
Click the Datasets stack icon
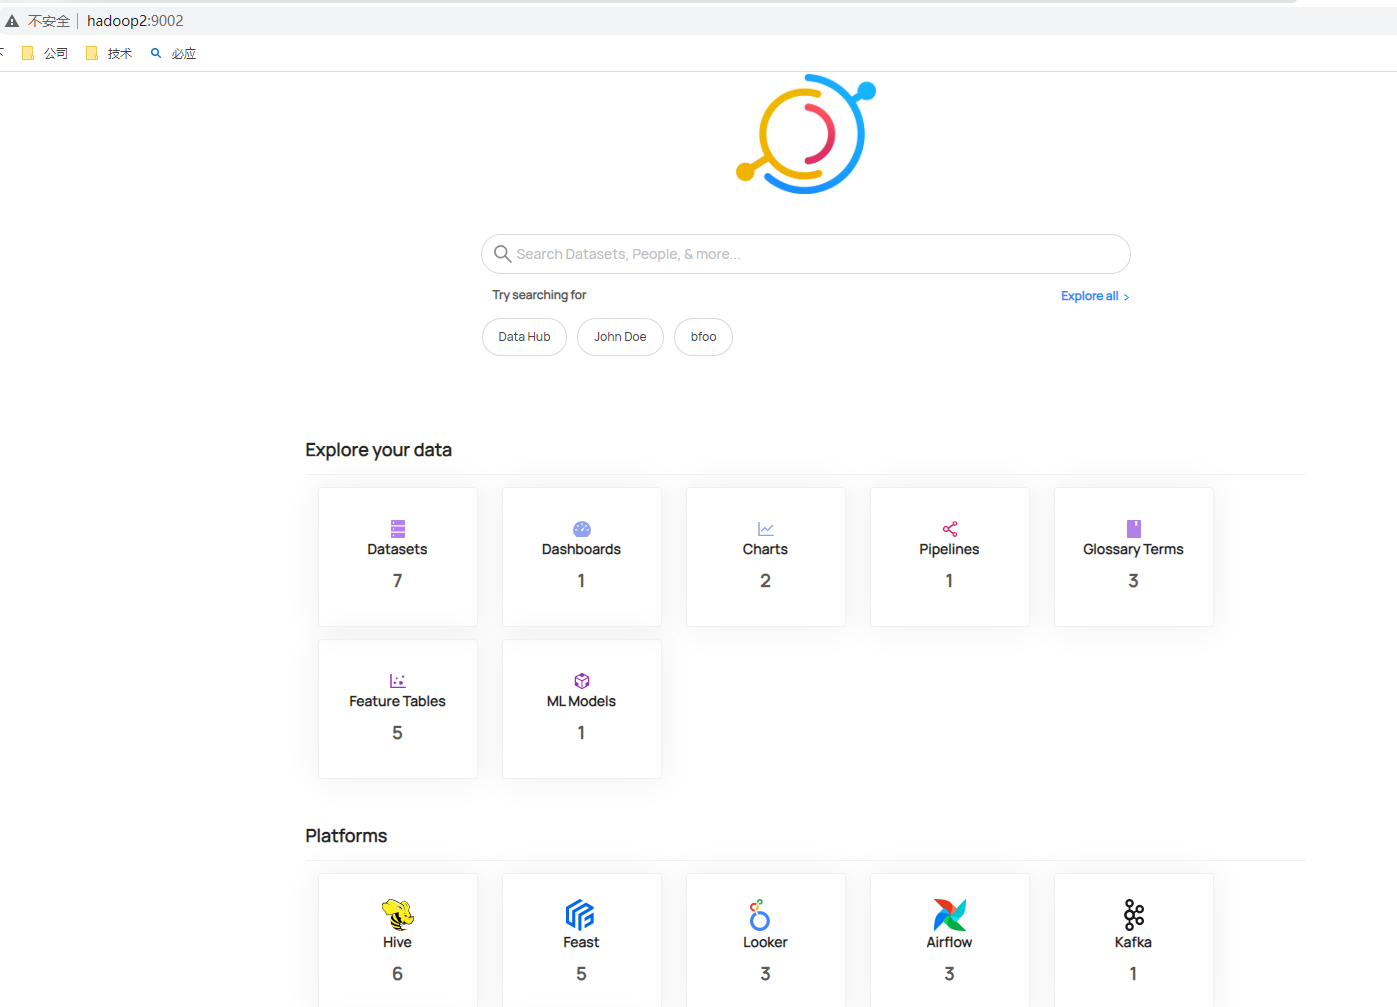398,529
